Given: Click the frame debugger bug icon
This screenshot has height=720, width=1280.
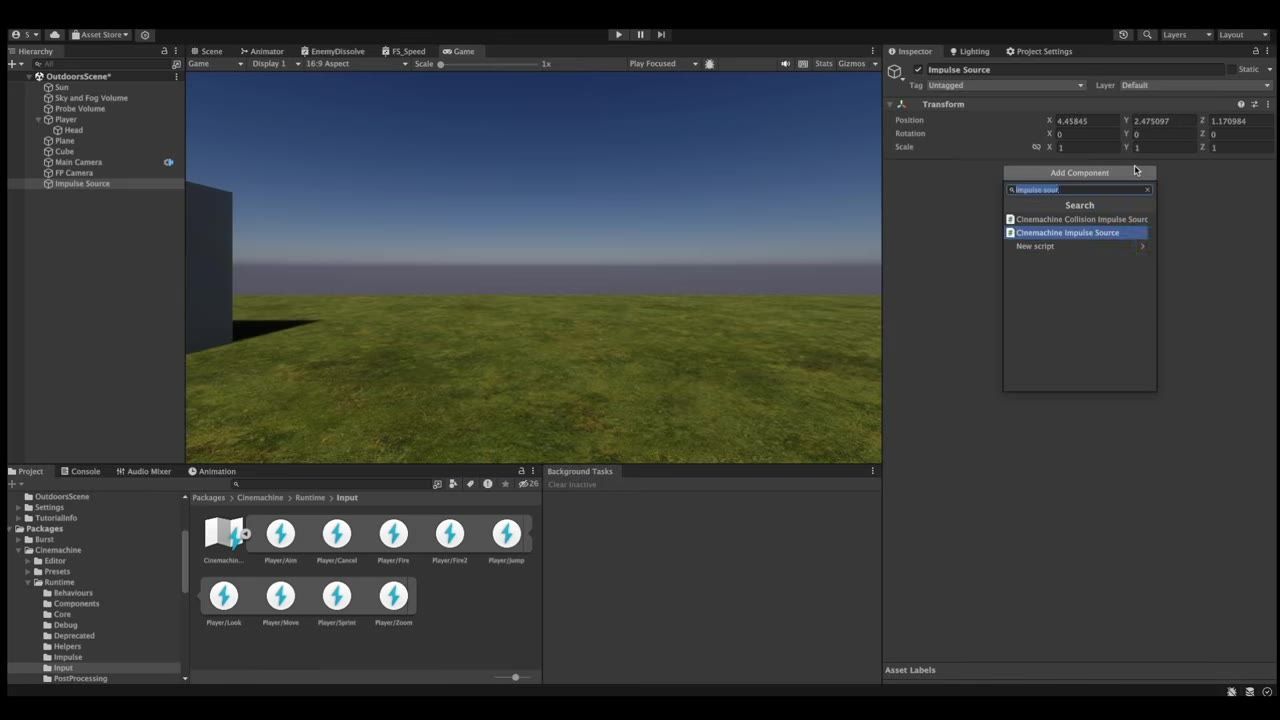Looking at the screenshot, I should pyautogui.click(x=710, y=63).
